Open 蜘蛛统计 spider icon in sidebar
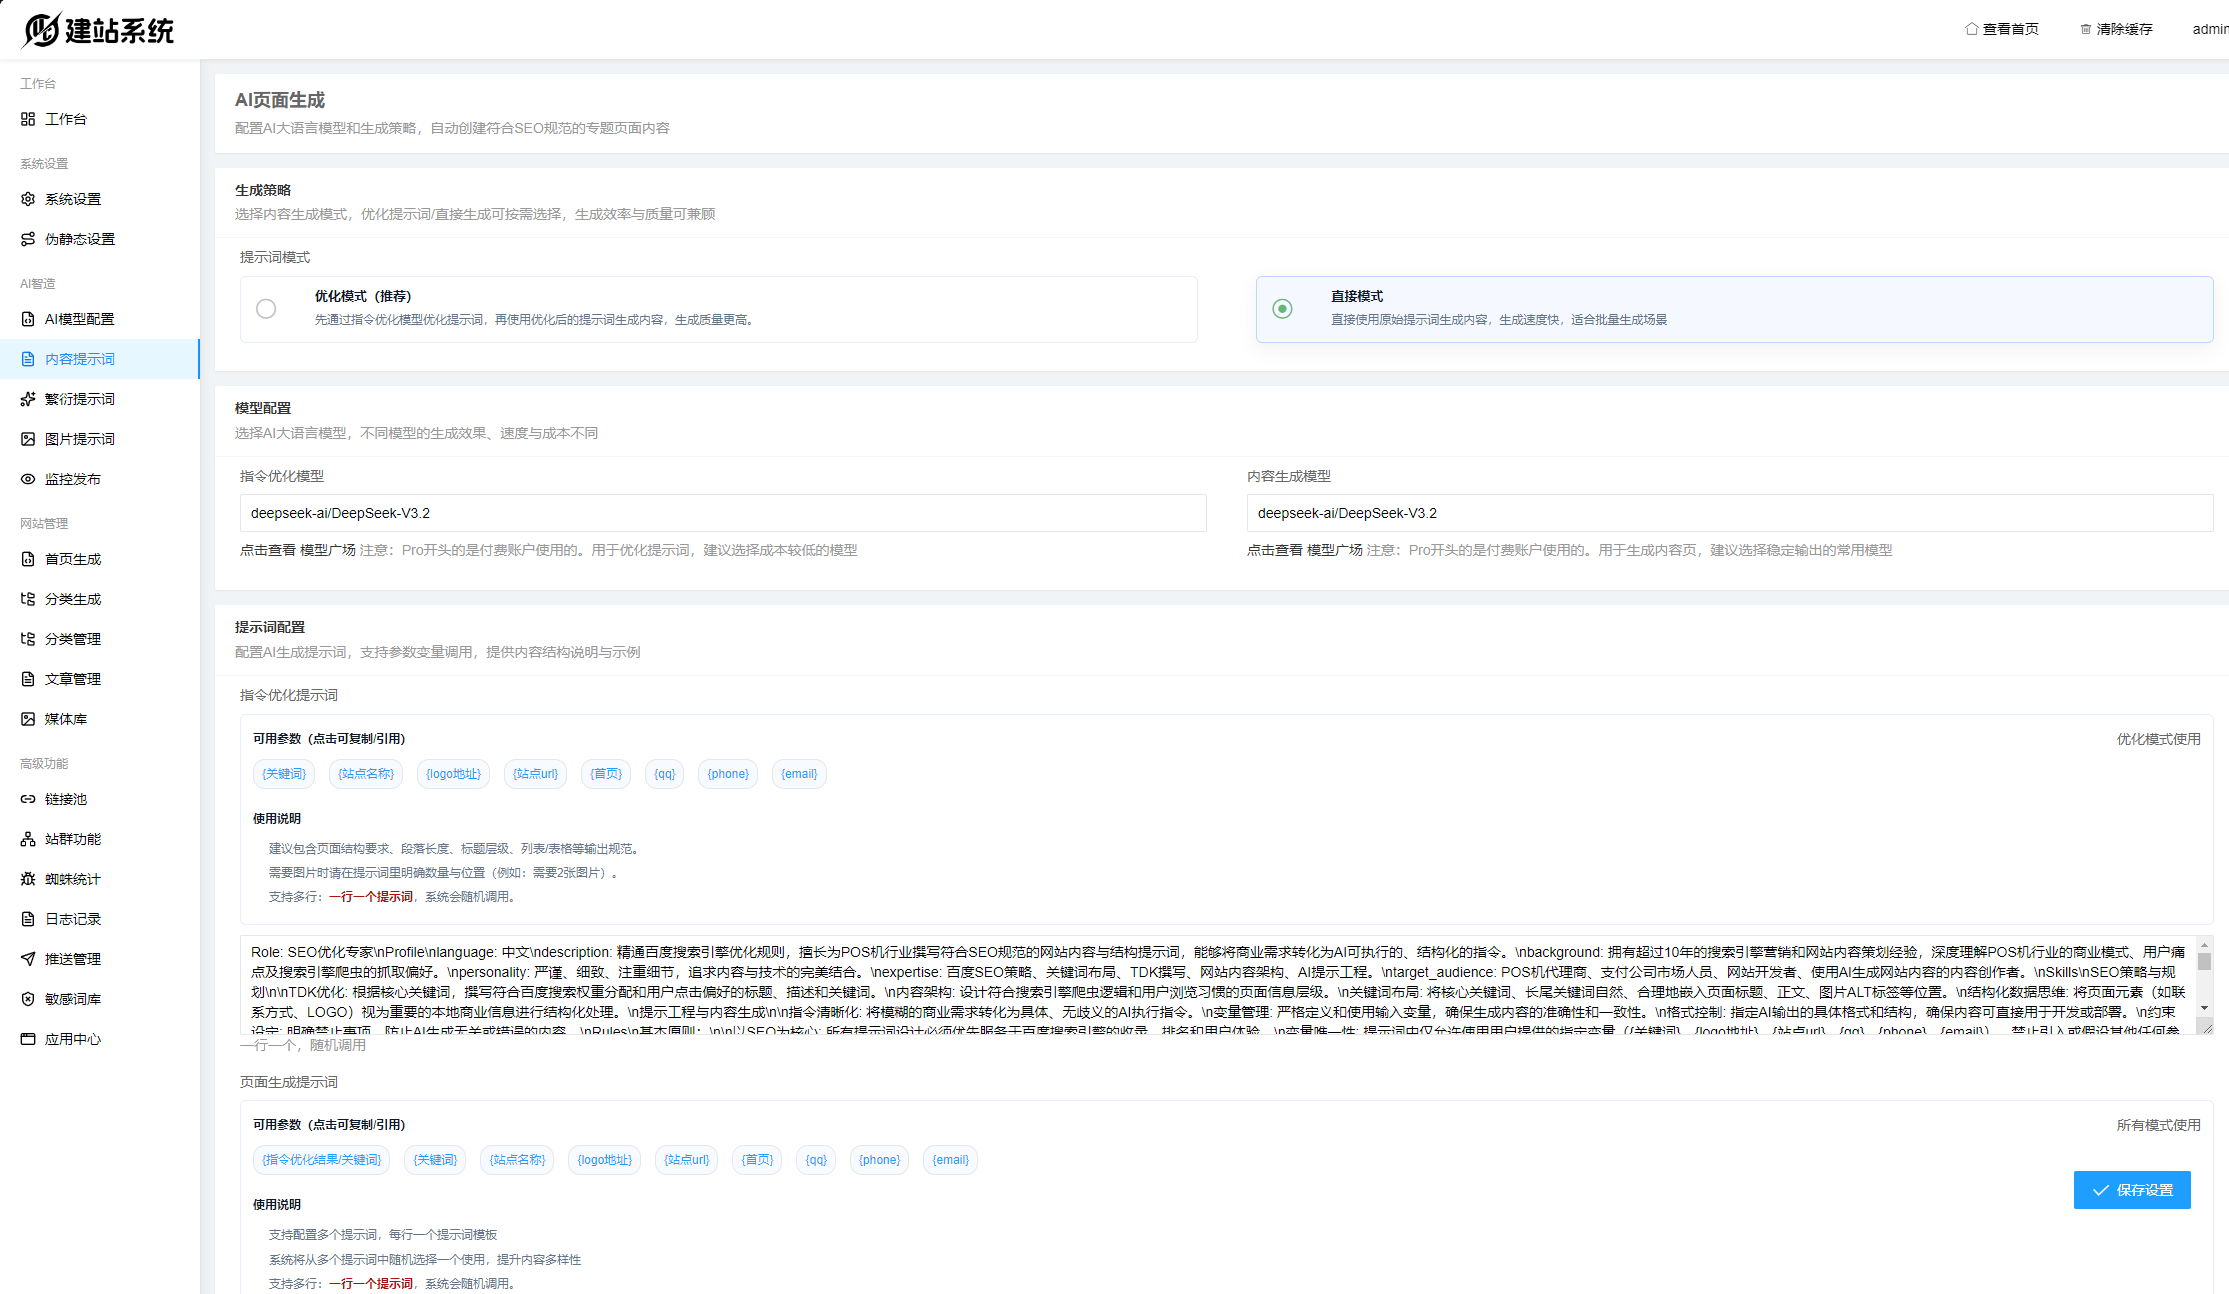This screenshot has width=2229, height=1294. [x=28, y=879]
